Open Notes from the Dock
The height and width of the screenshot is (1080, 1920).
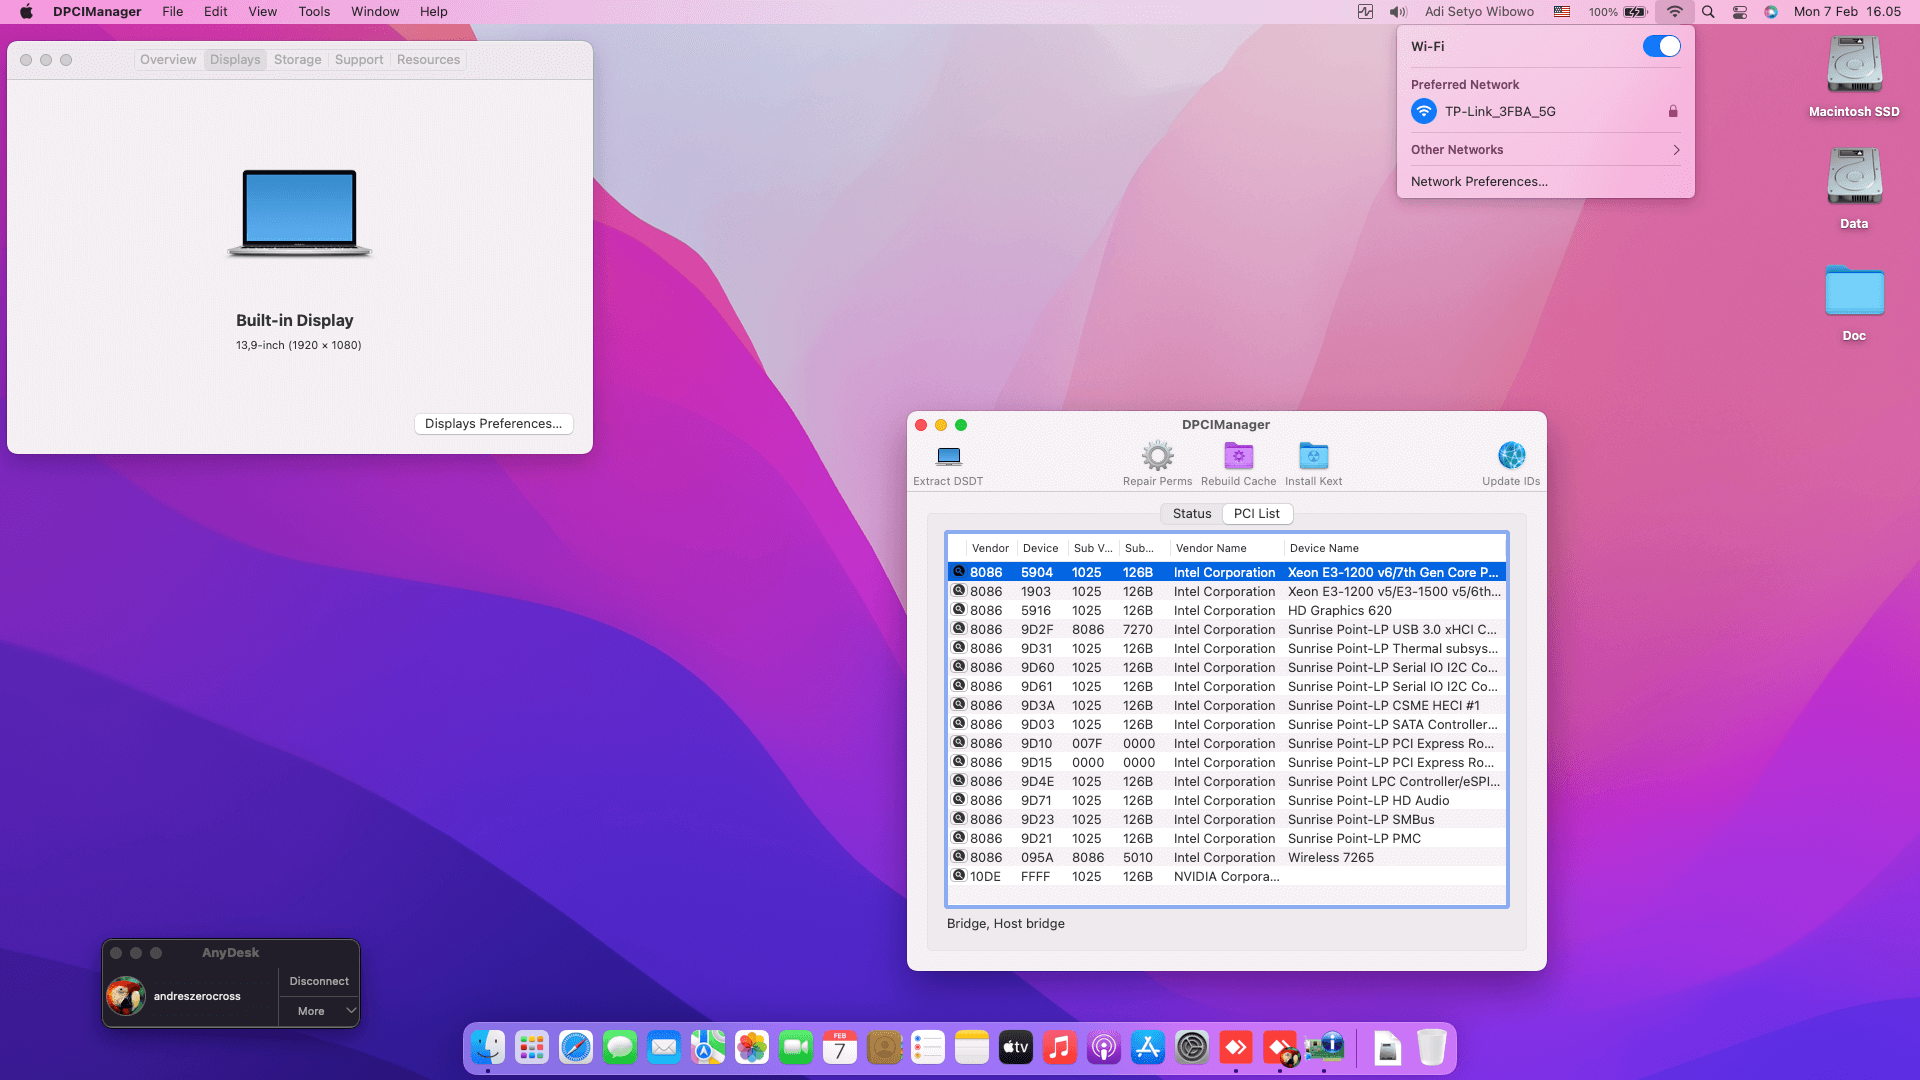point(972,1047)
